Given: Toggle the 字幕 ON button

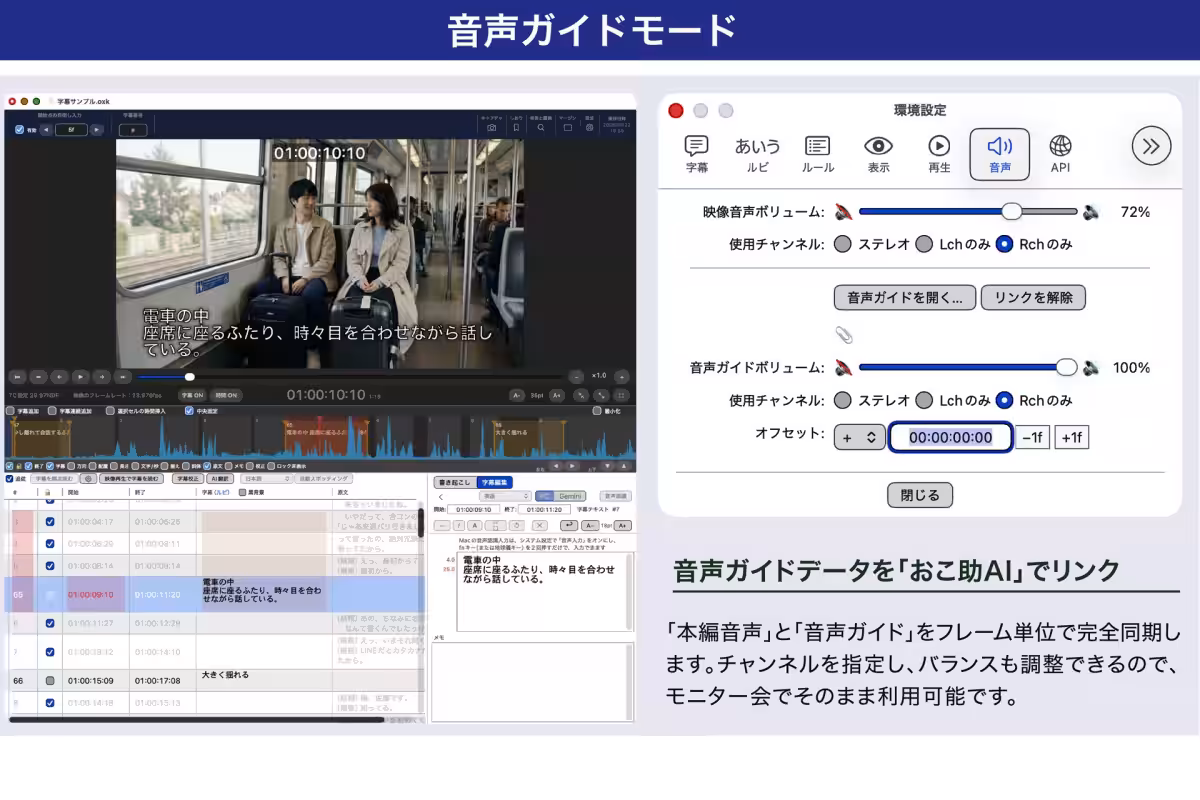Looking at the screenshot, I should click(192, 396).
